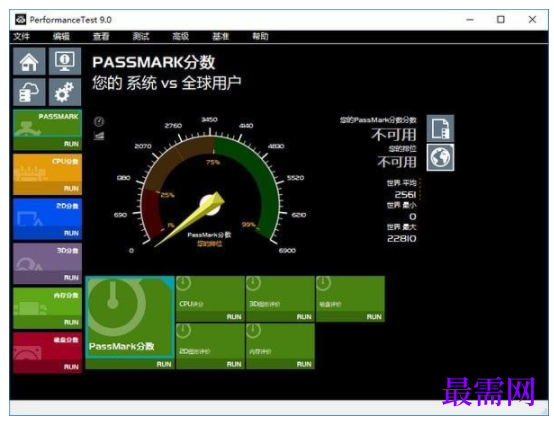The width and height of the screenshot is (554, 423).
Task: Click the document baseline icon beside score
Action: (440, 128)
